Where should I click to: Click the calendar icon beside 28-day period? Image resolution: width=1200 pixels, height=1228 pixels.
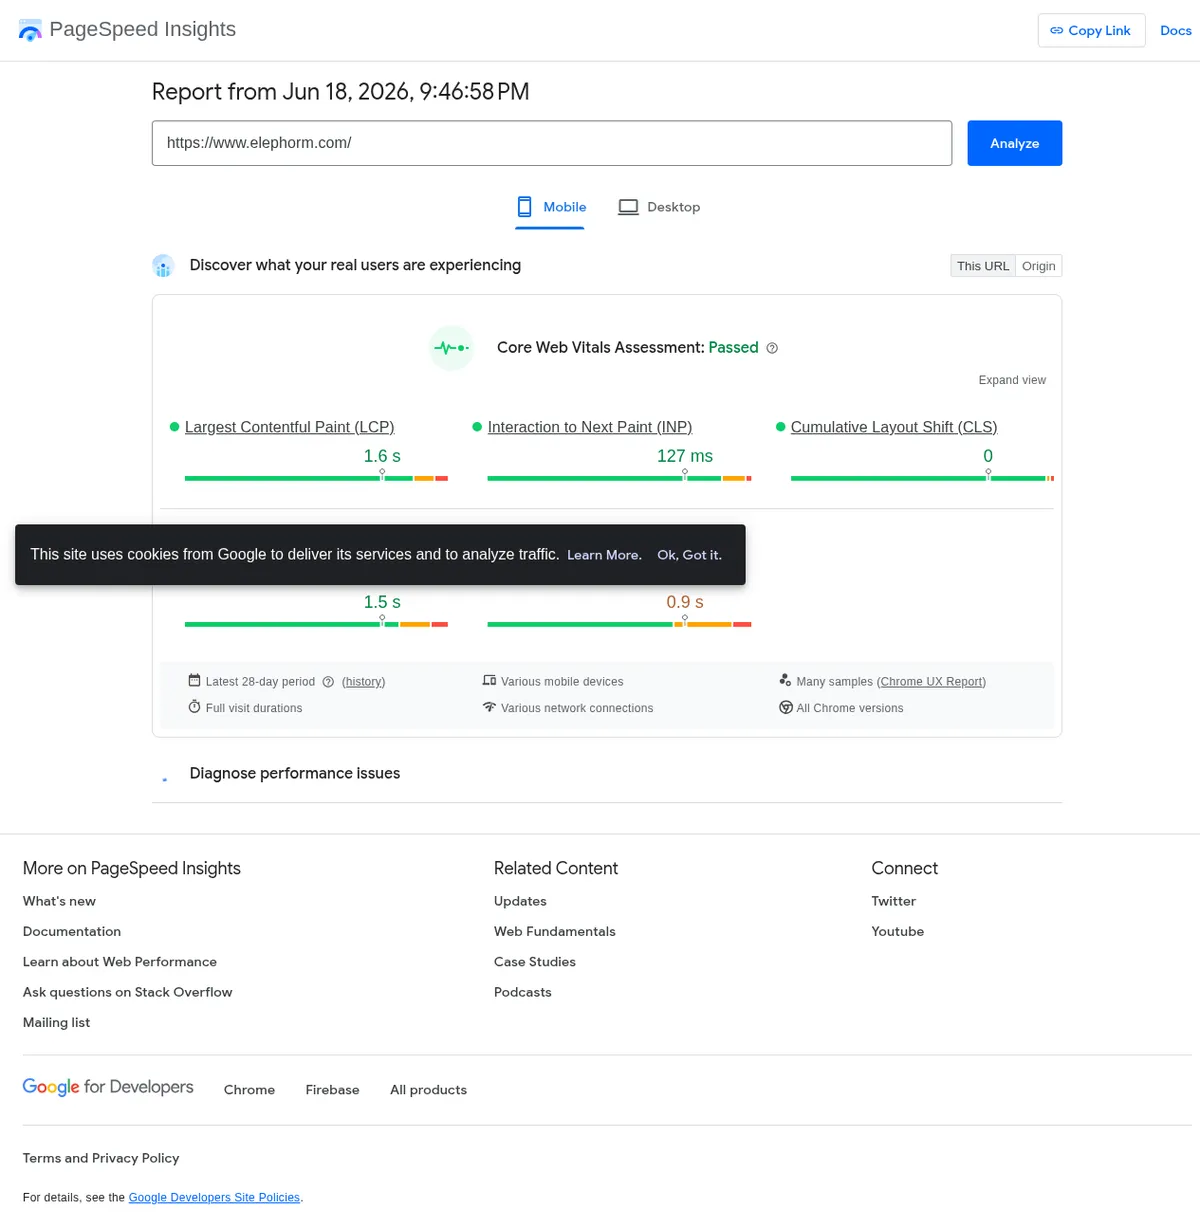tap(194, 681)
